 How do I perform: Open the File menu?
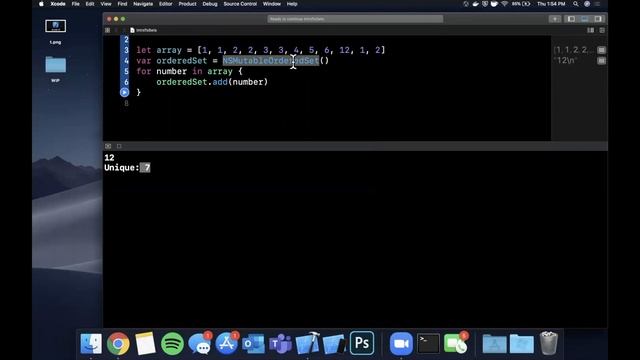tap(76, 4)
